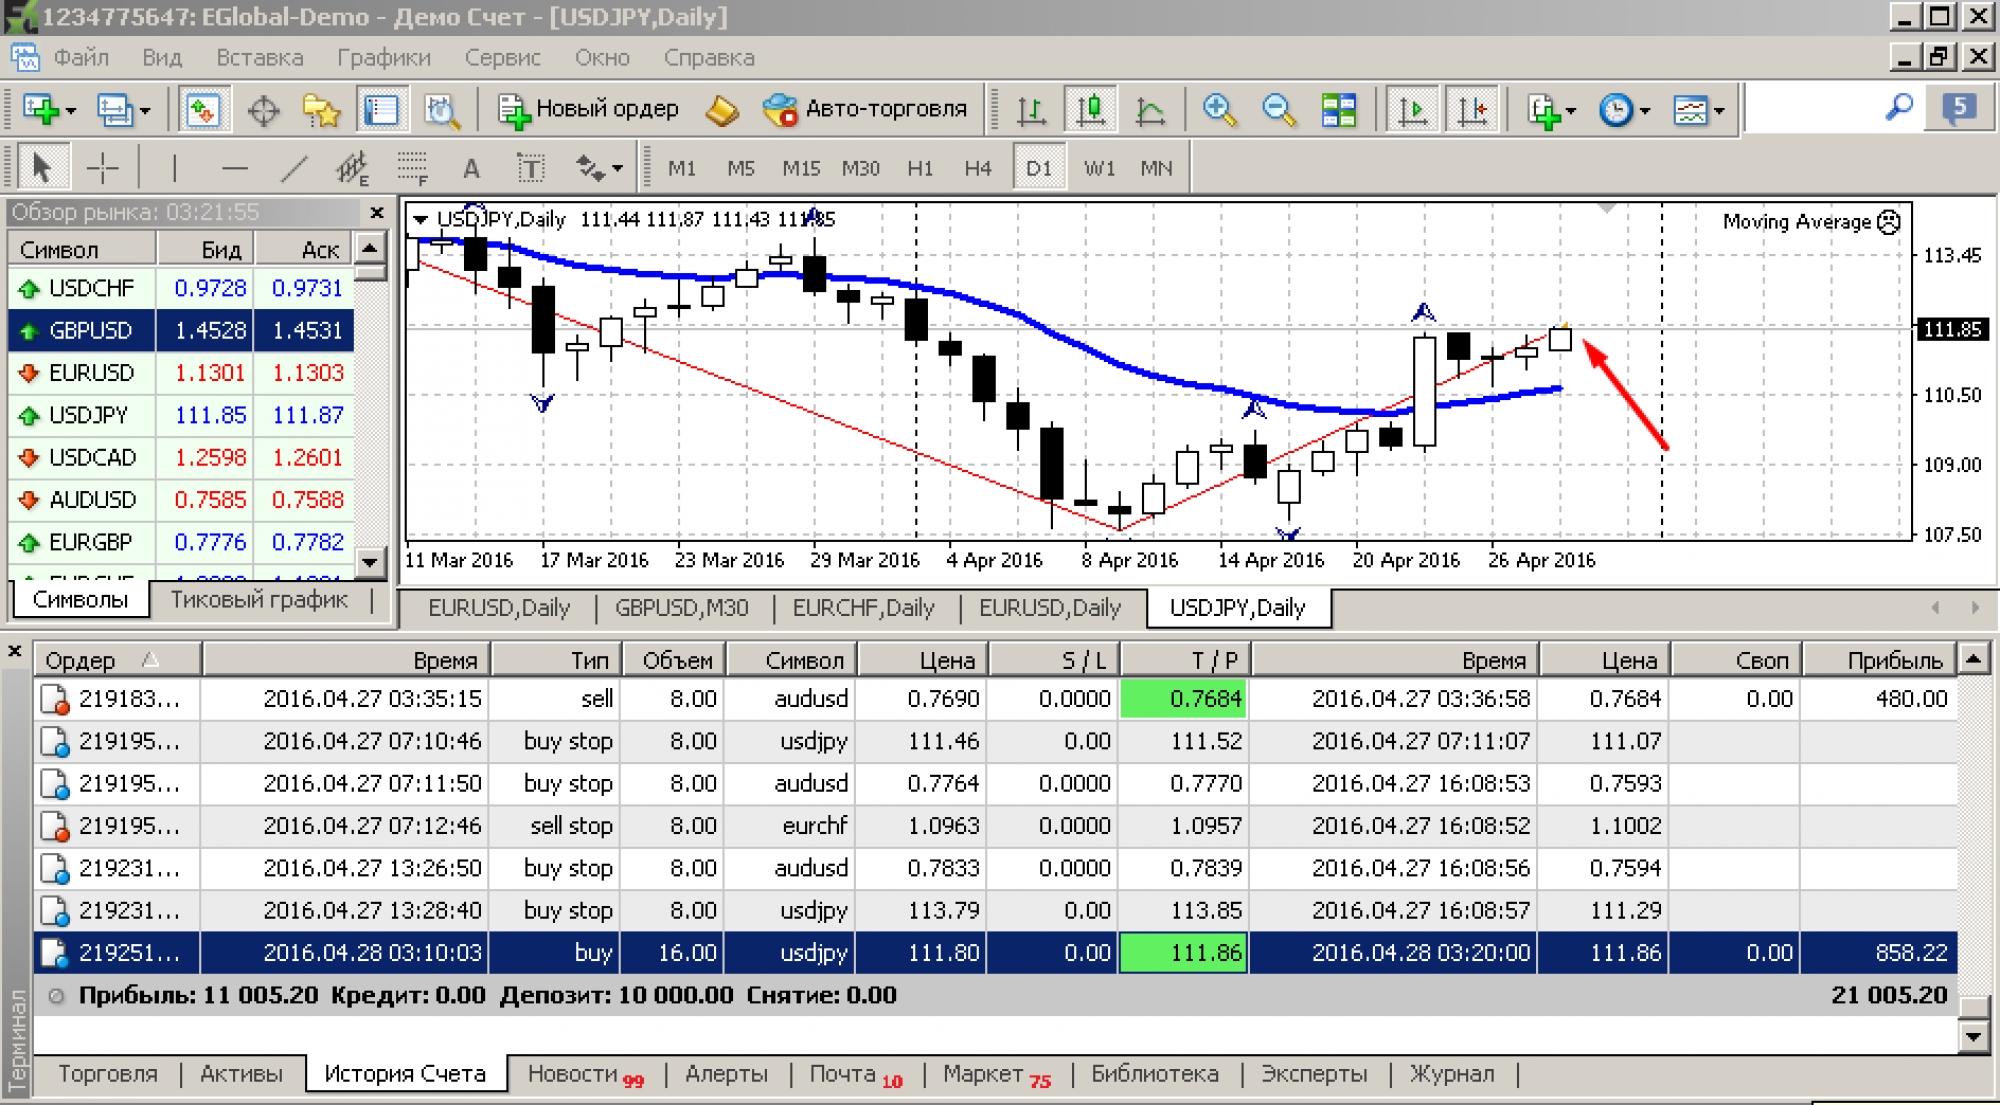Expand the indicators list dropdown arrow
The width and height of the screenshot is (2000, 1105).
[1571, 111]
